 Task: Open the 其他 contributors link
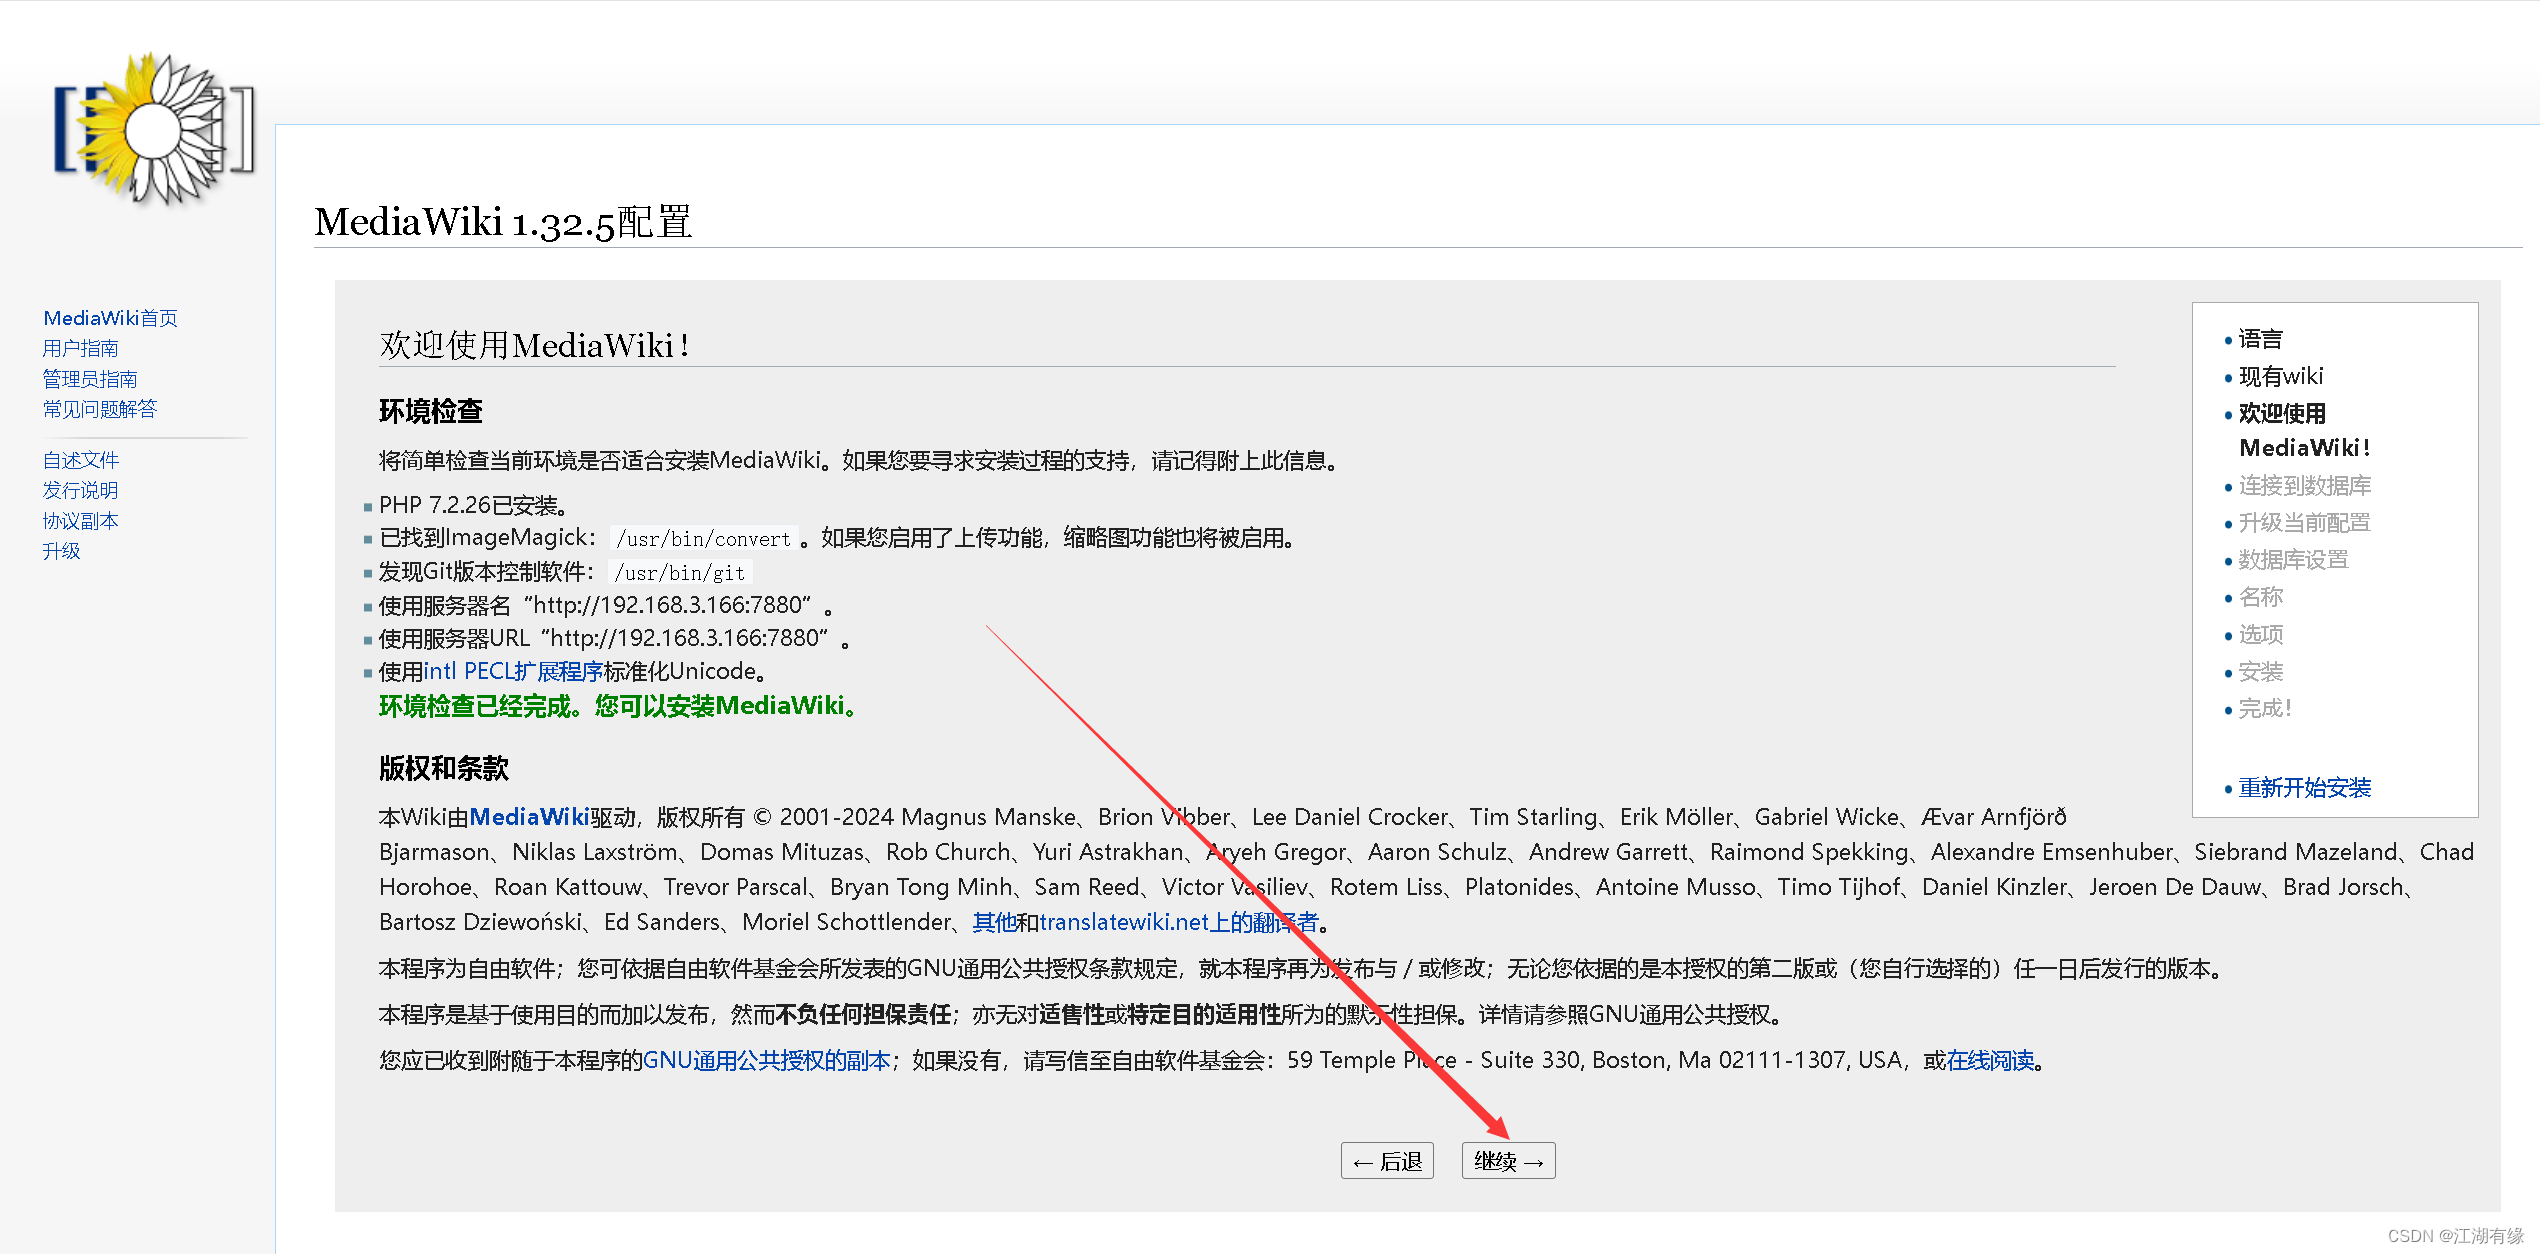(x=994, y=922)
